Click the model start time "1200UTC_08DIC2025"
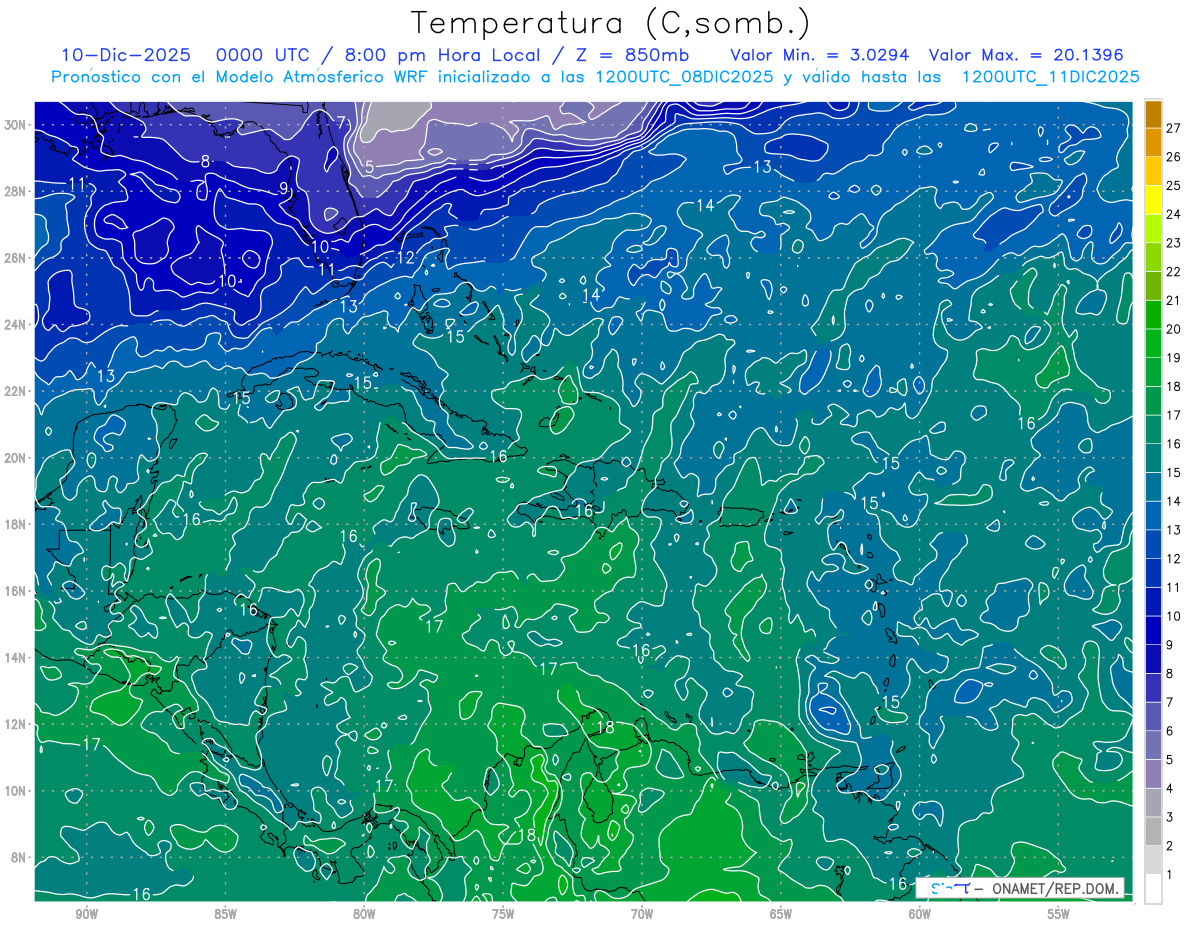The height and width of the screenshot is (927, 1200). point(683,77)
